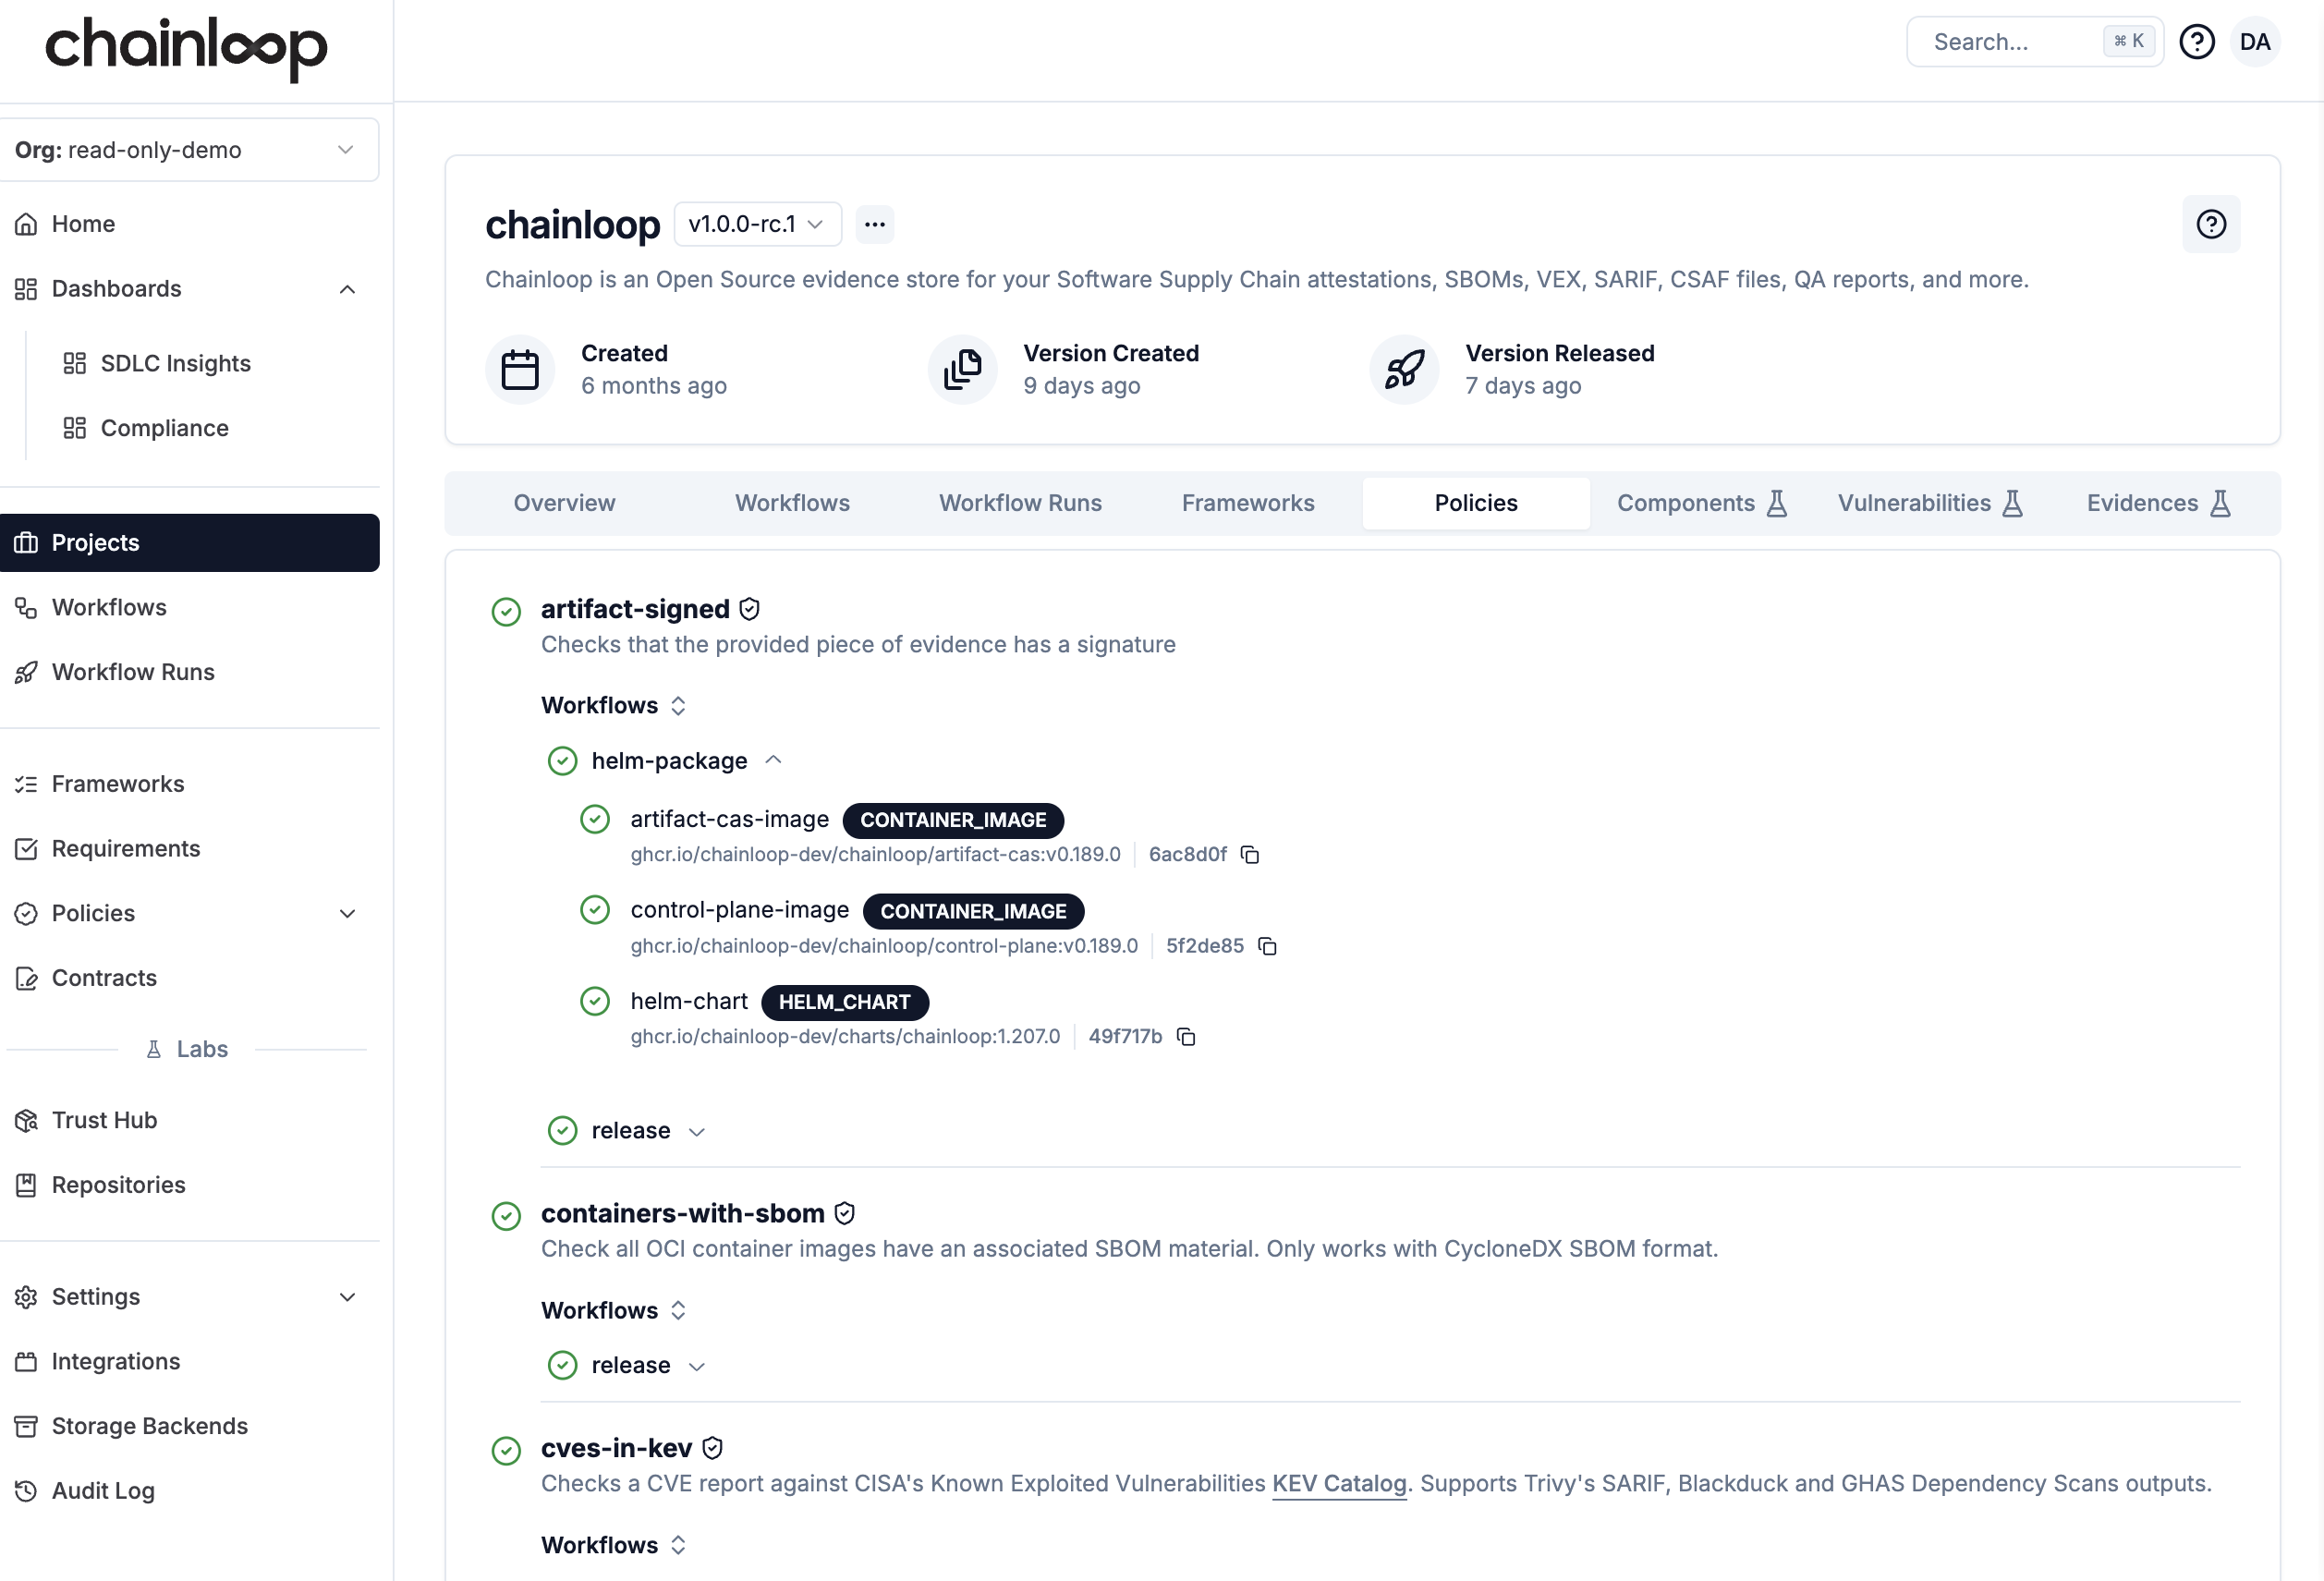
Task: Collapse the helm-package workflow section
Action: pyautogui.click(x=773, y=760)
